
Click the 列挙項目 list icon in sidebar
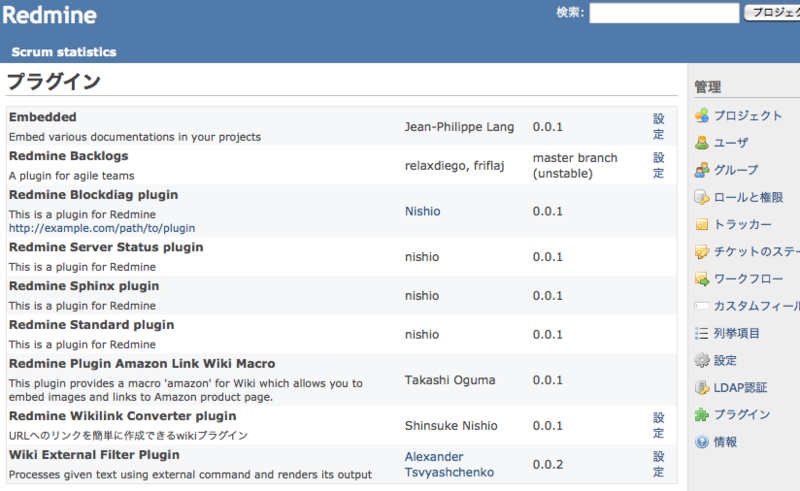pyautogui.click(x=702, y=333)
